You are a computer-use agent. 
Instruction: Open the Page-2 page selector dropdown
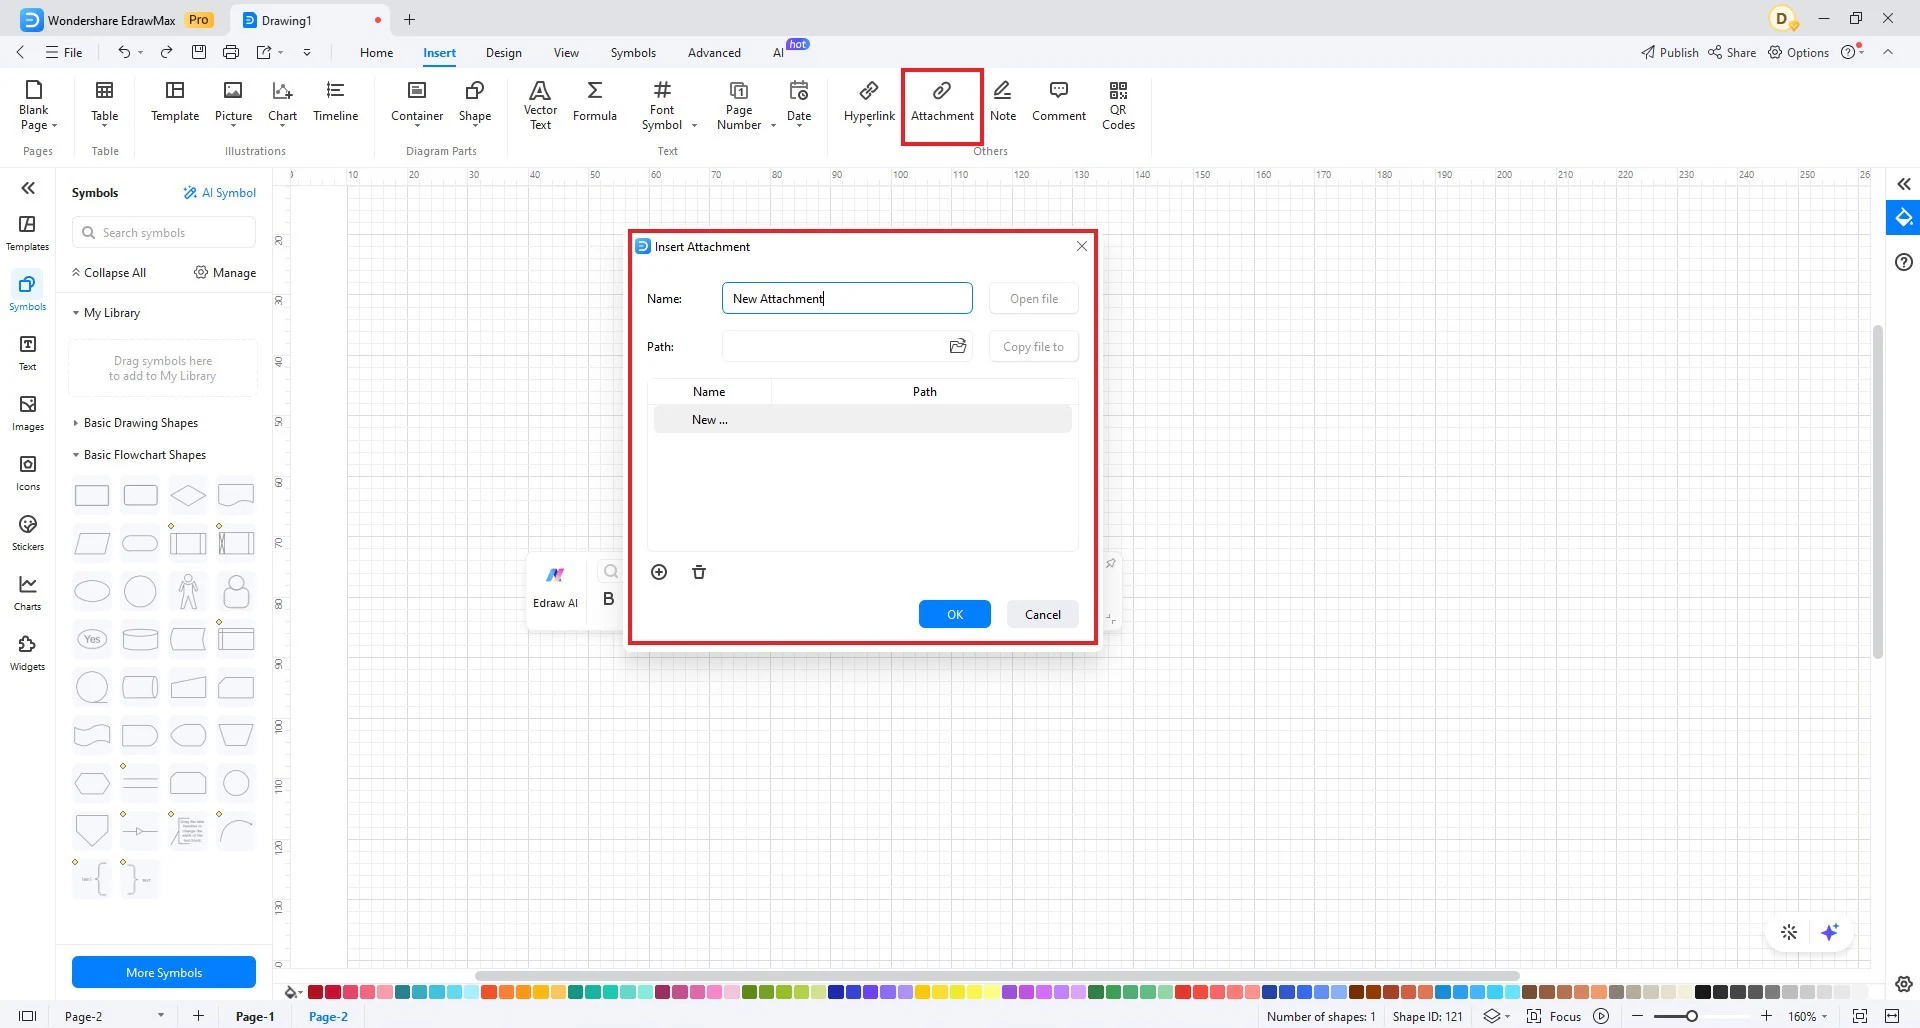160,1016
